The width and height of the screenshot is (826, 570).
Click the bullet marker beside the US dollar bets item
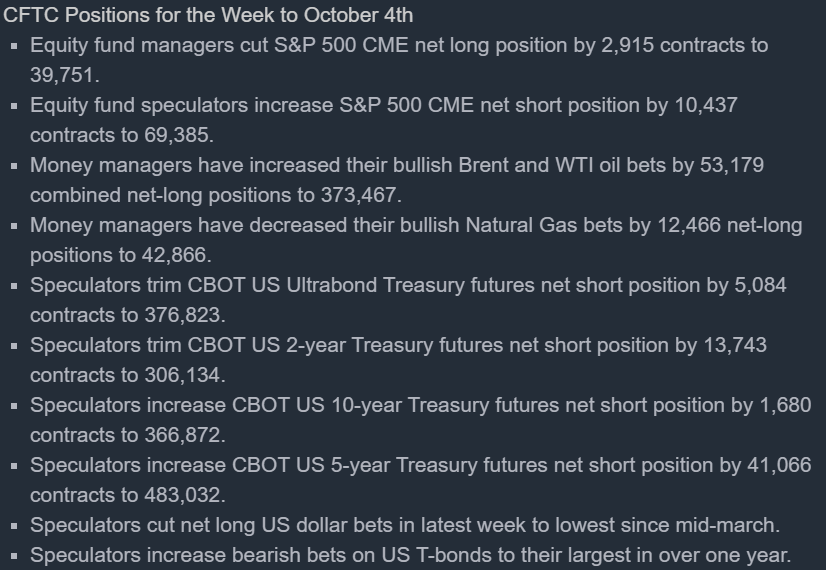coord(14,526)
